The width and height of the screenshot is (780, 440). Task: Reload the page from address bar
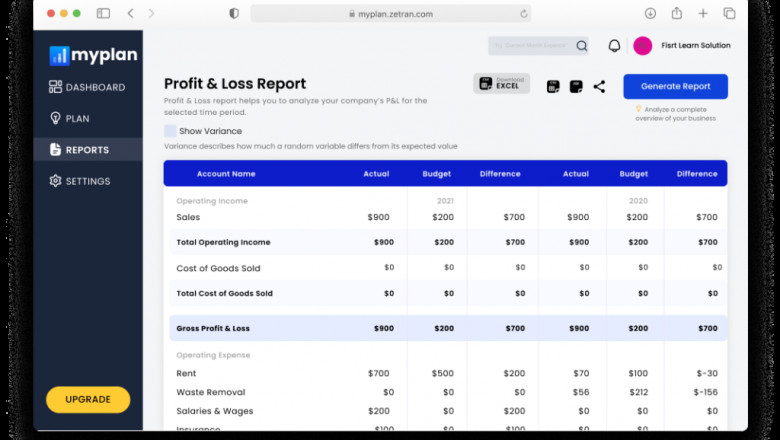coord(524,14)
